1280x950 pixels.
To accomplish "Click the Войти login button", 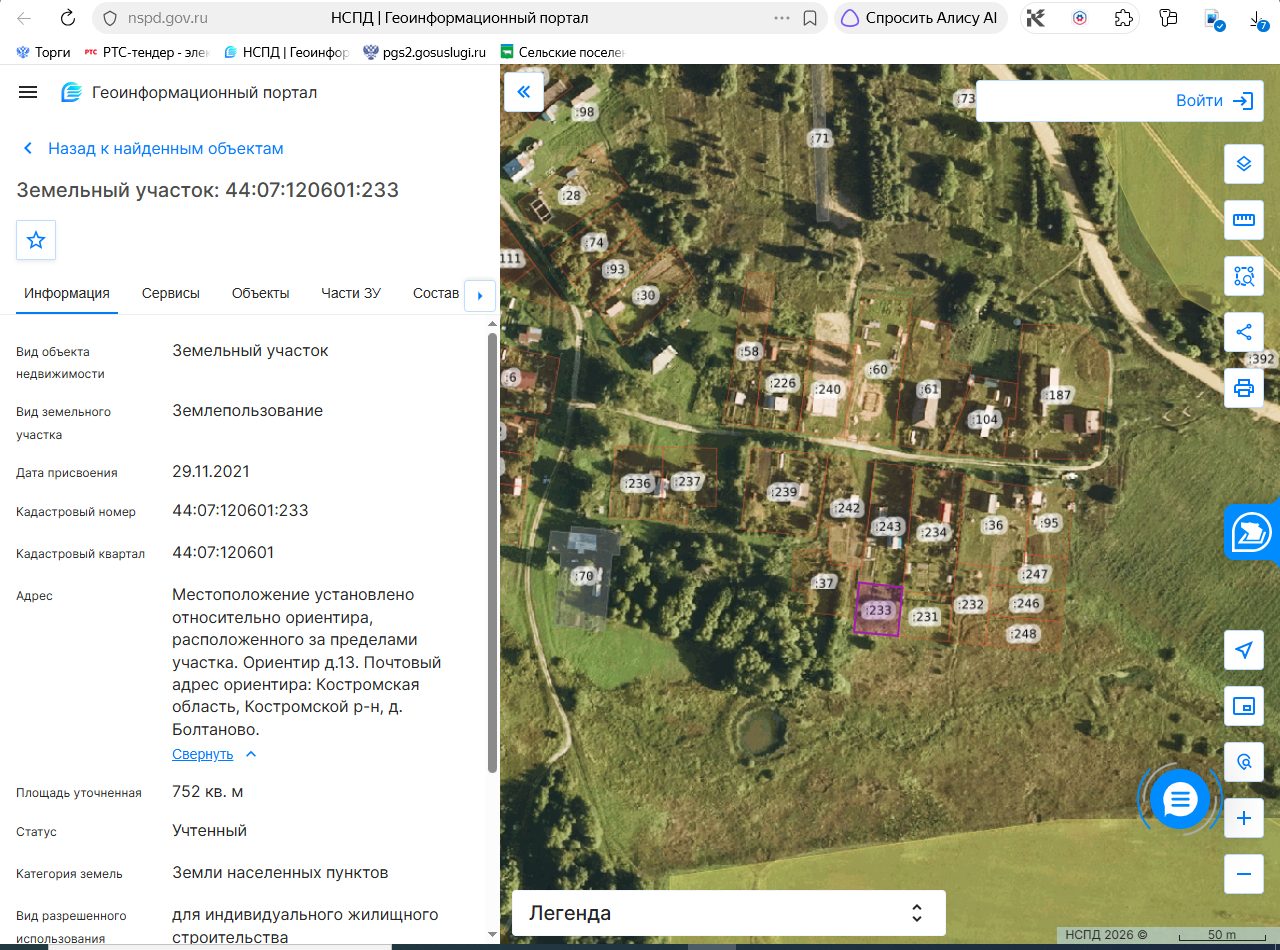I will (x=1214, y=101).
